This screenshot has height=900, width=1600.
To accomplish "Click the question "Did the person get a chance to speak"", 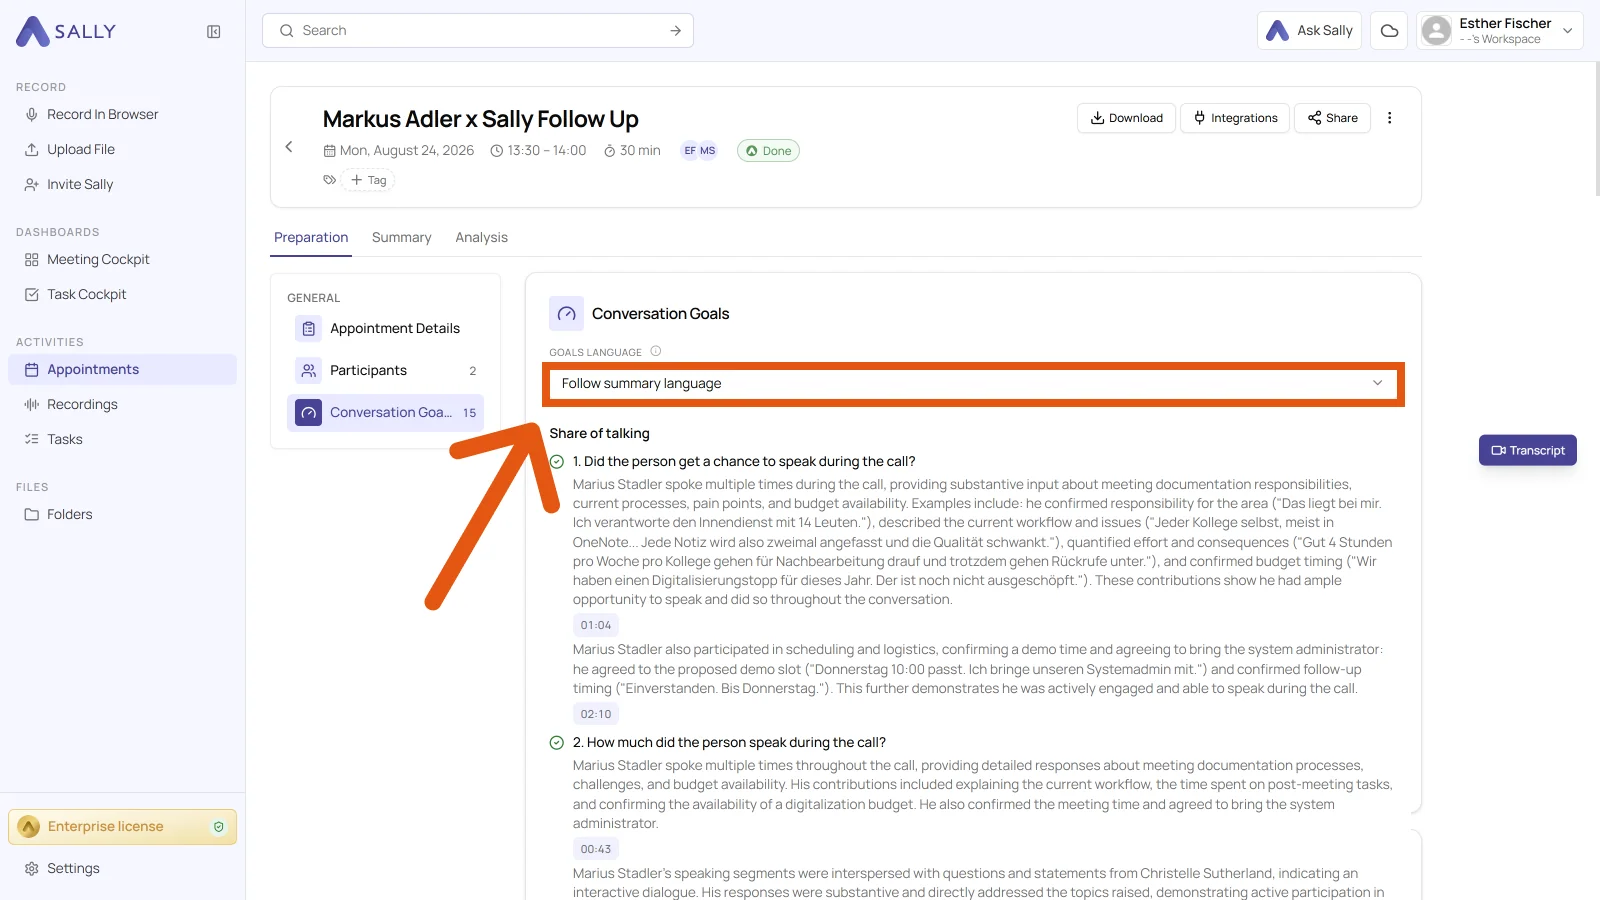I will pyautogui.click(x=744, y=462).
